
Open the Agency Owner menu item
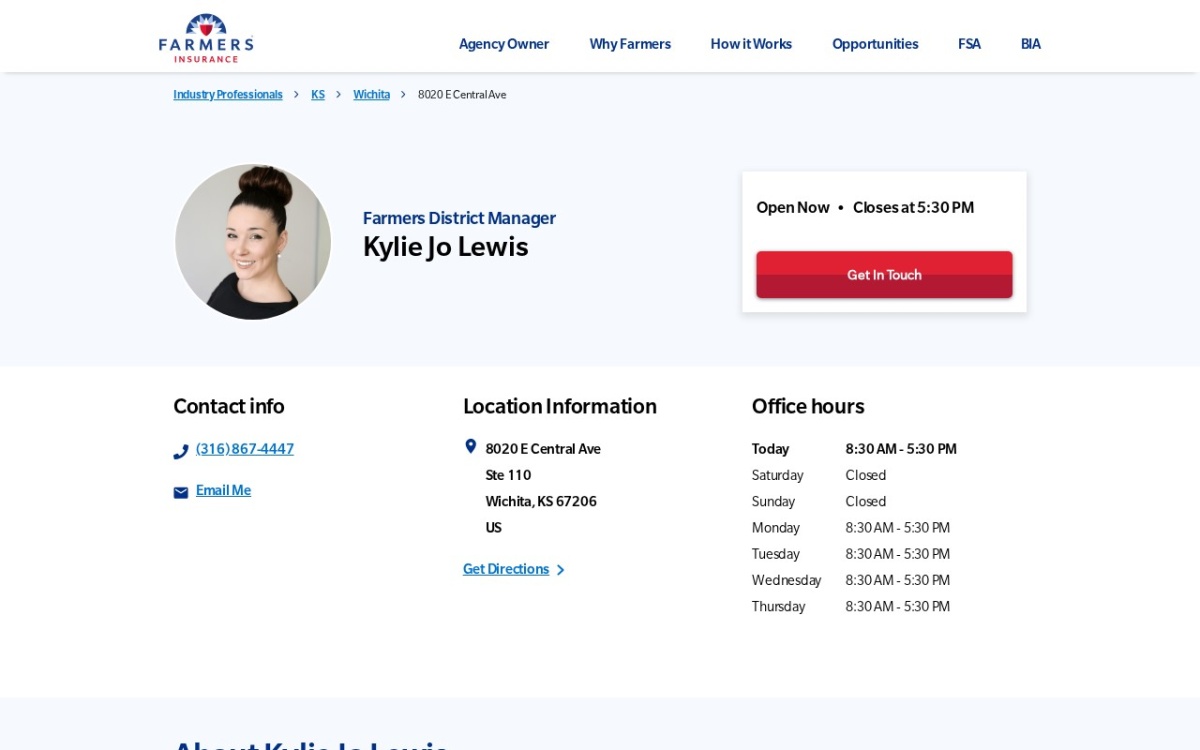tap(504, 44)
